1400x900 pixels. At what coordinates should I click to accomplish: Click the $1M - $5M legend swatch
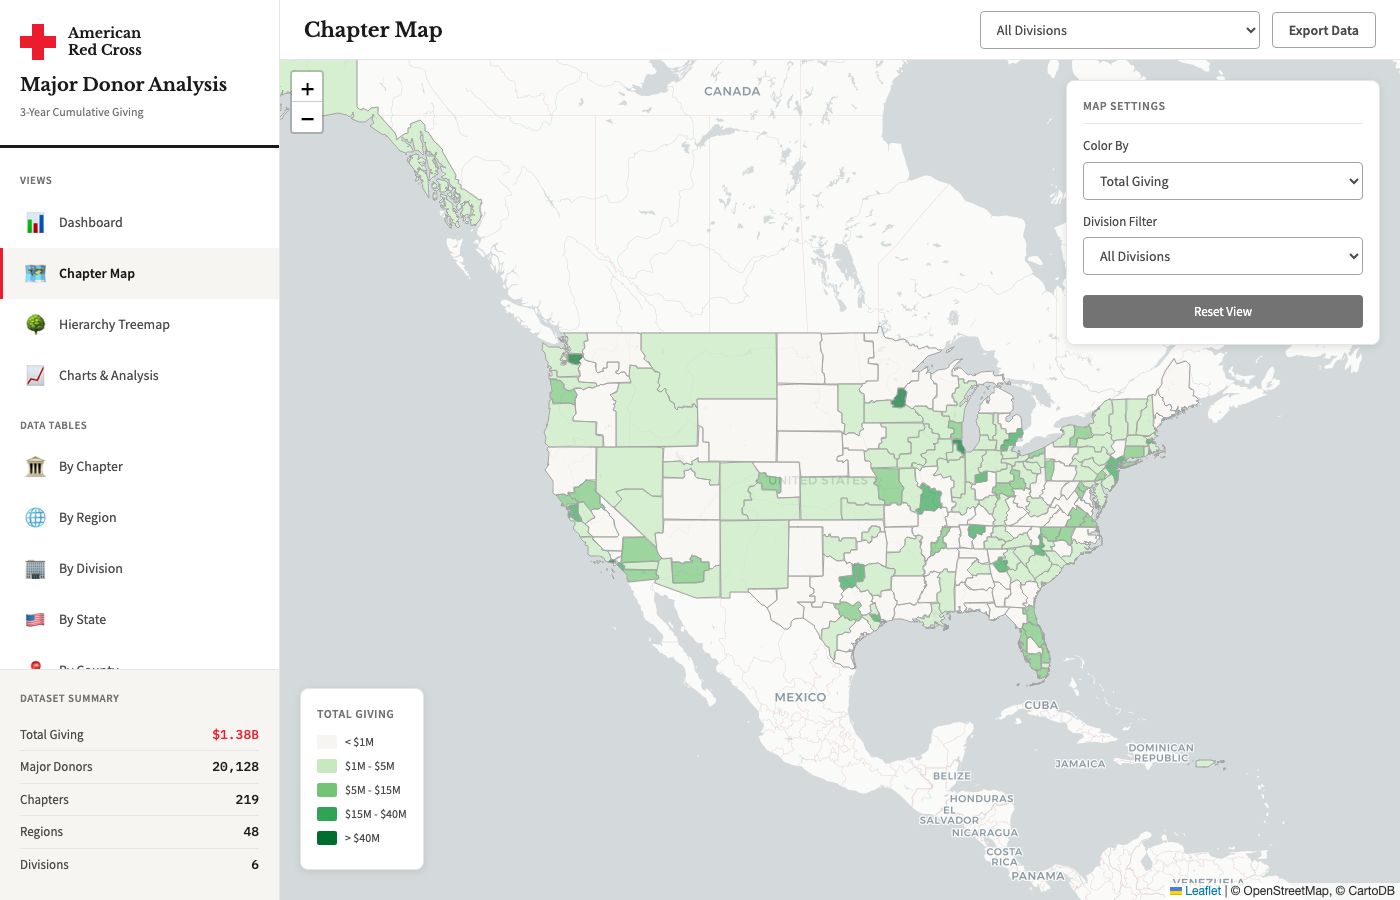327,766
